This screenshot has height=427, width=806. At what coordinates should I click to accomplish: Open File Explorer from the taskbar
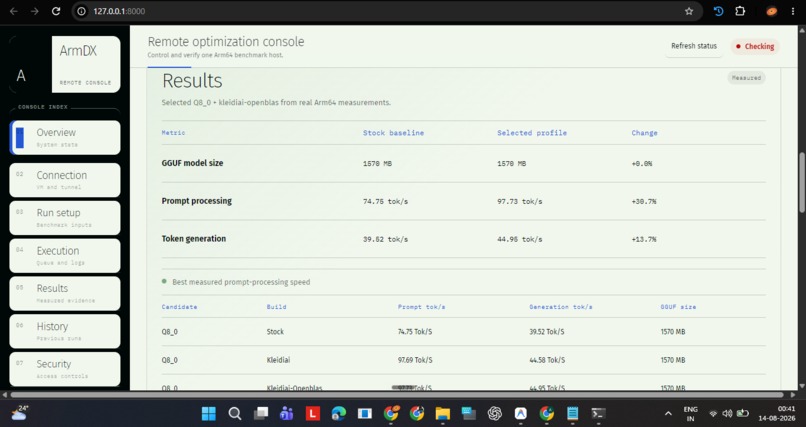[443, 414]
